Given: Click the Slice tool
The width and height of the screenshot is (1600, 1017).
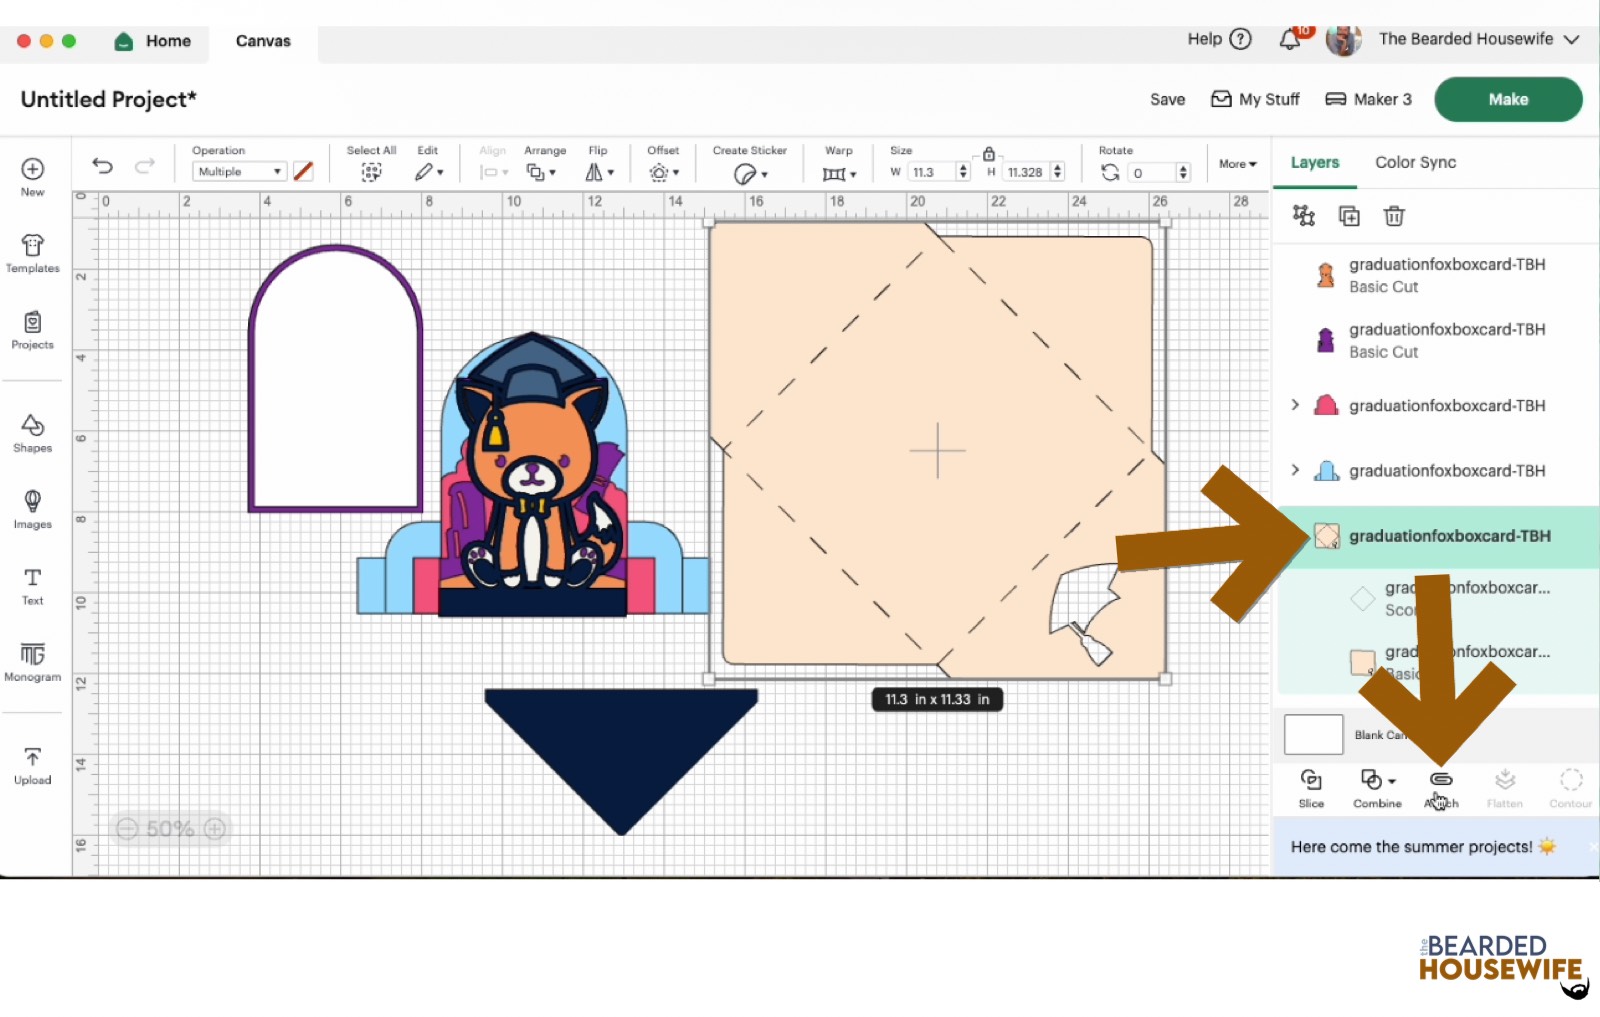Looking at the screenshot, I should [x=1311, y=788].
